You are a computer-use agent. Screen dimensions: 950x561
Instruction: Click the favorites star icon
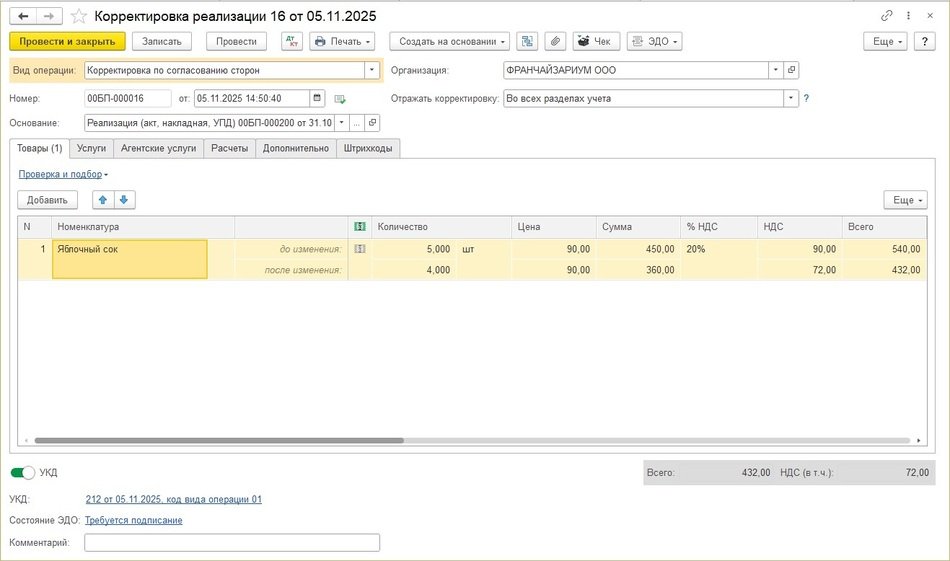pyautogui.click(x=79, y=17)
